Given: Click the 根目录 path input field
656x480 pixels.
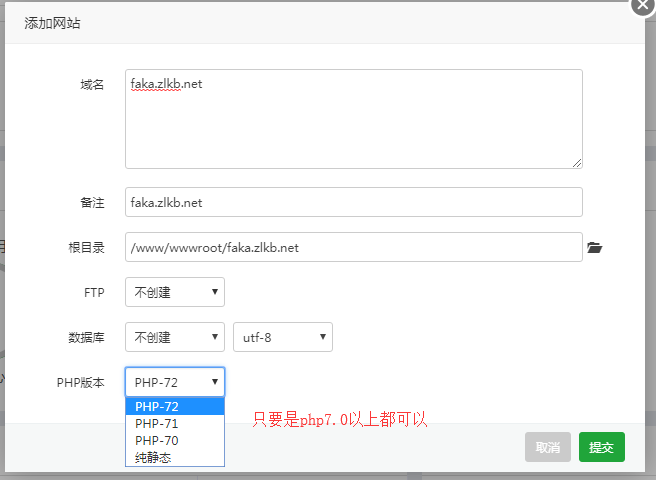Looking at the screenshot, I should coord(354,247).
